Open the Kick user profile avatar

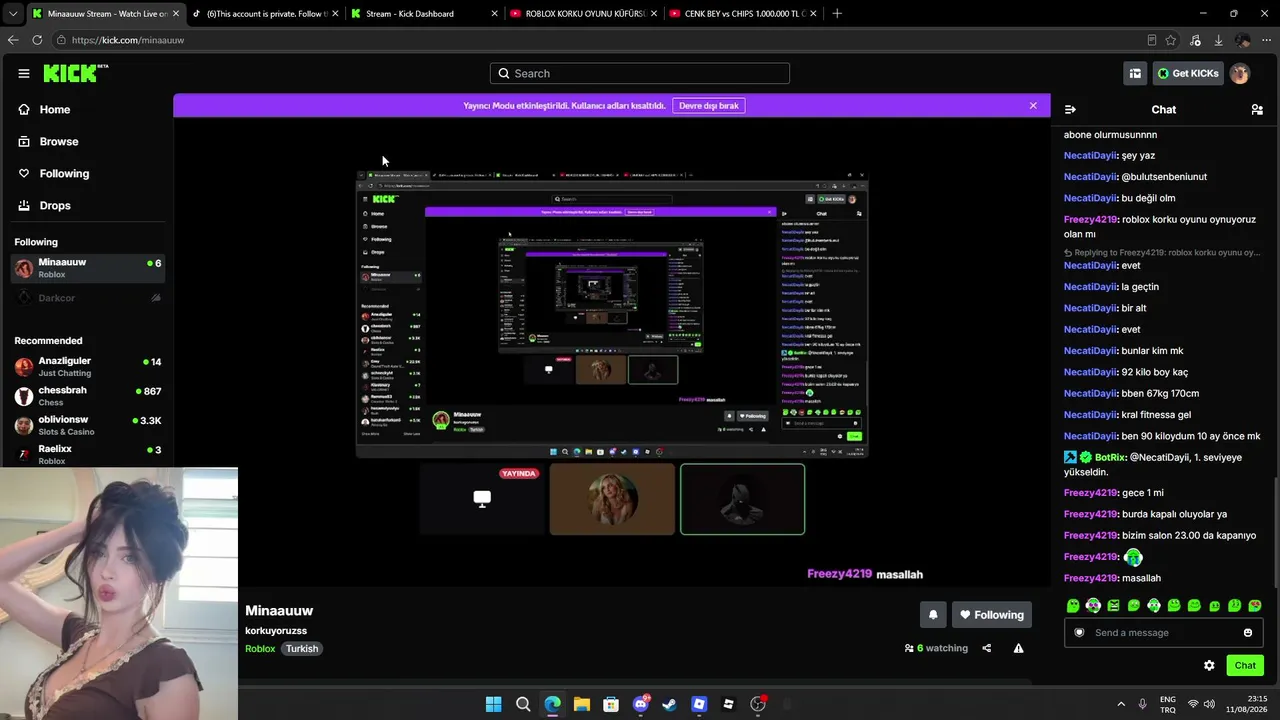click(x=1239, y=73)
